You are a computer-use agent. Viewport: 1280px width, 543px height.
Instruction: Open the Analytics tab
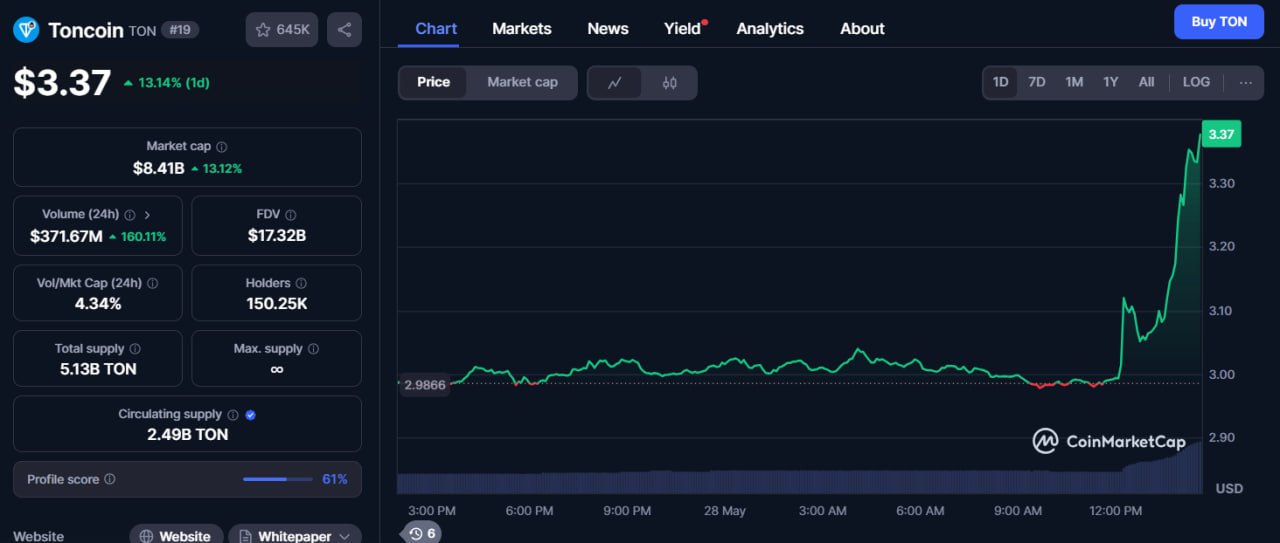coord(770,28)
